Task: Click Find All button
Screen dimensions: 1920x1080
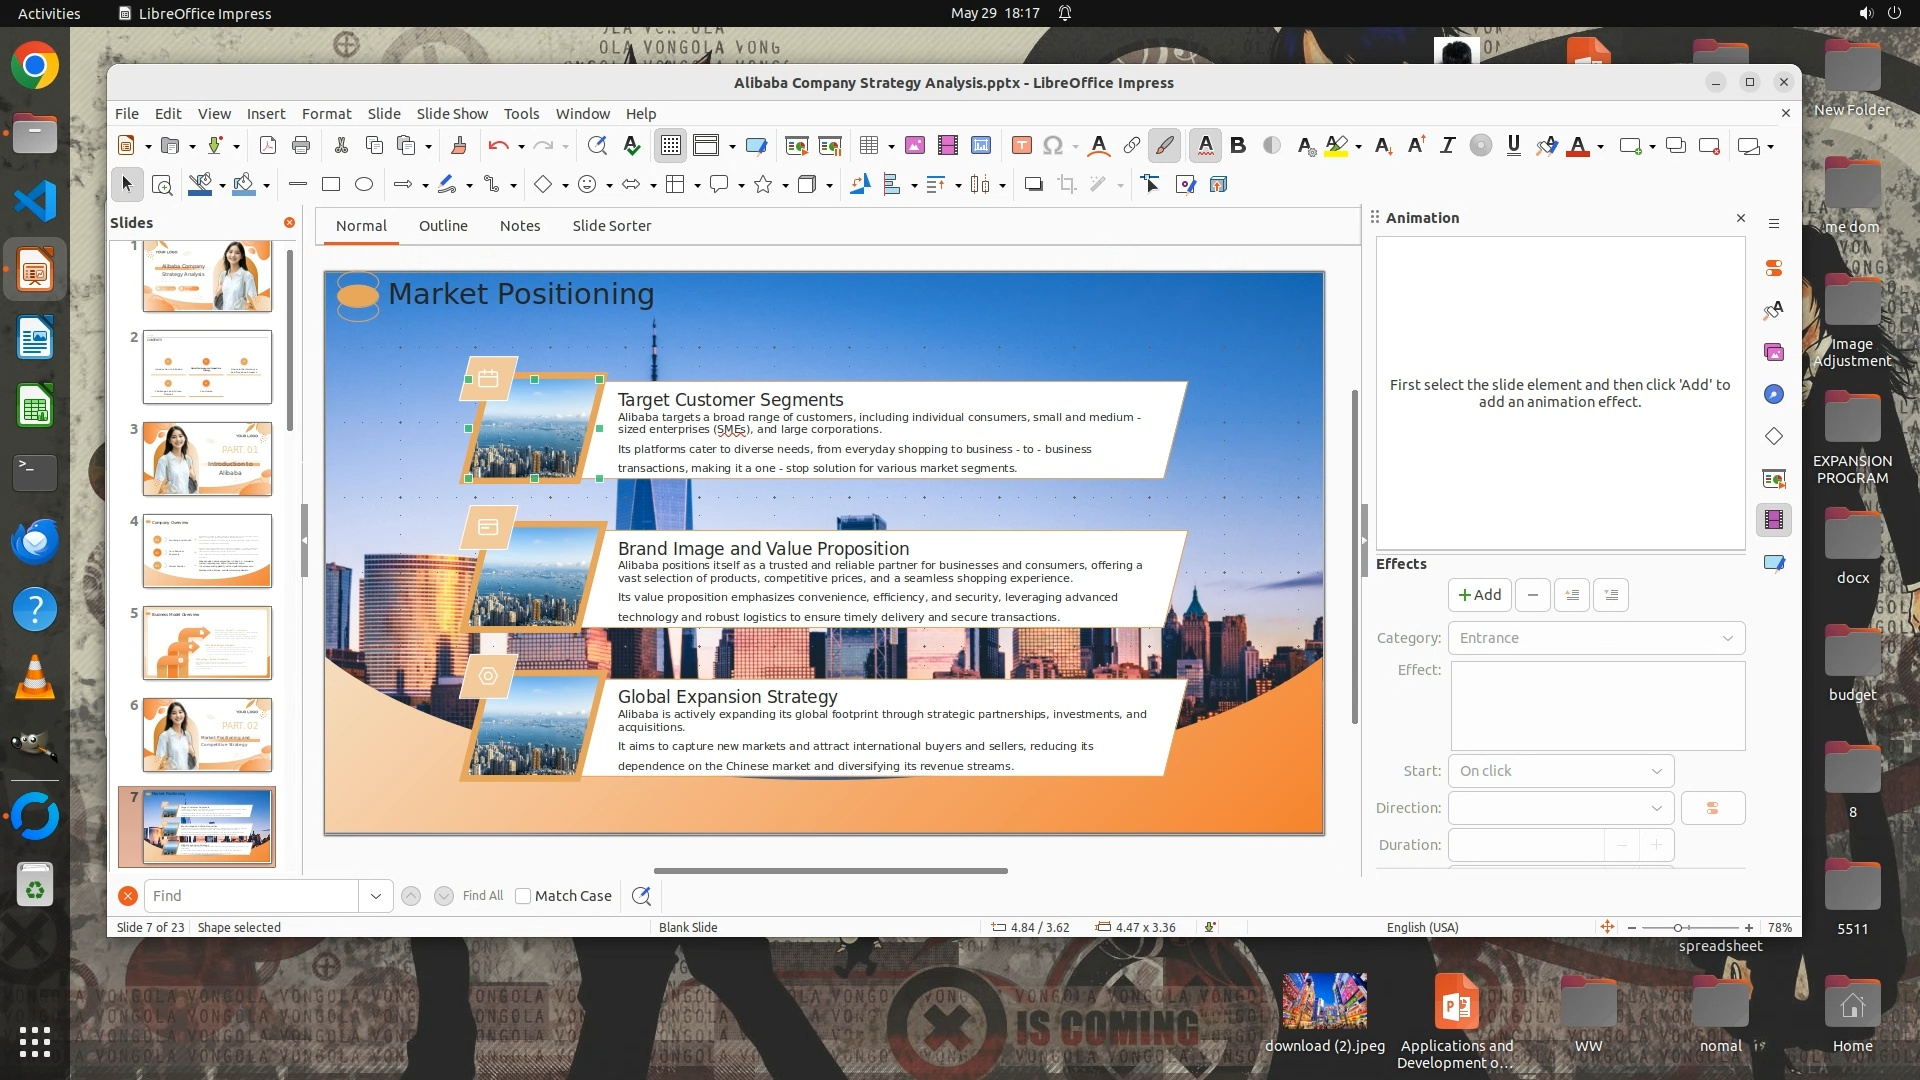Action: 483,896
